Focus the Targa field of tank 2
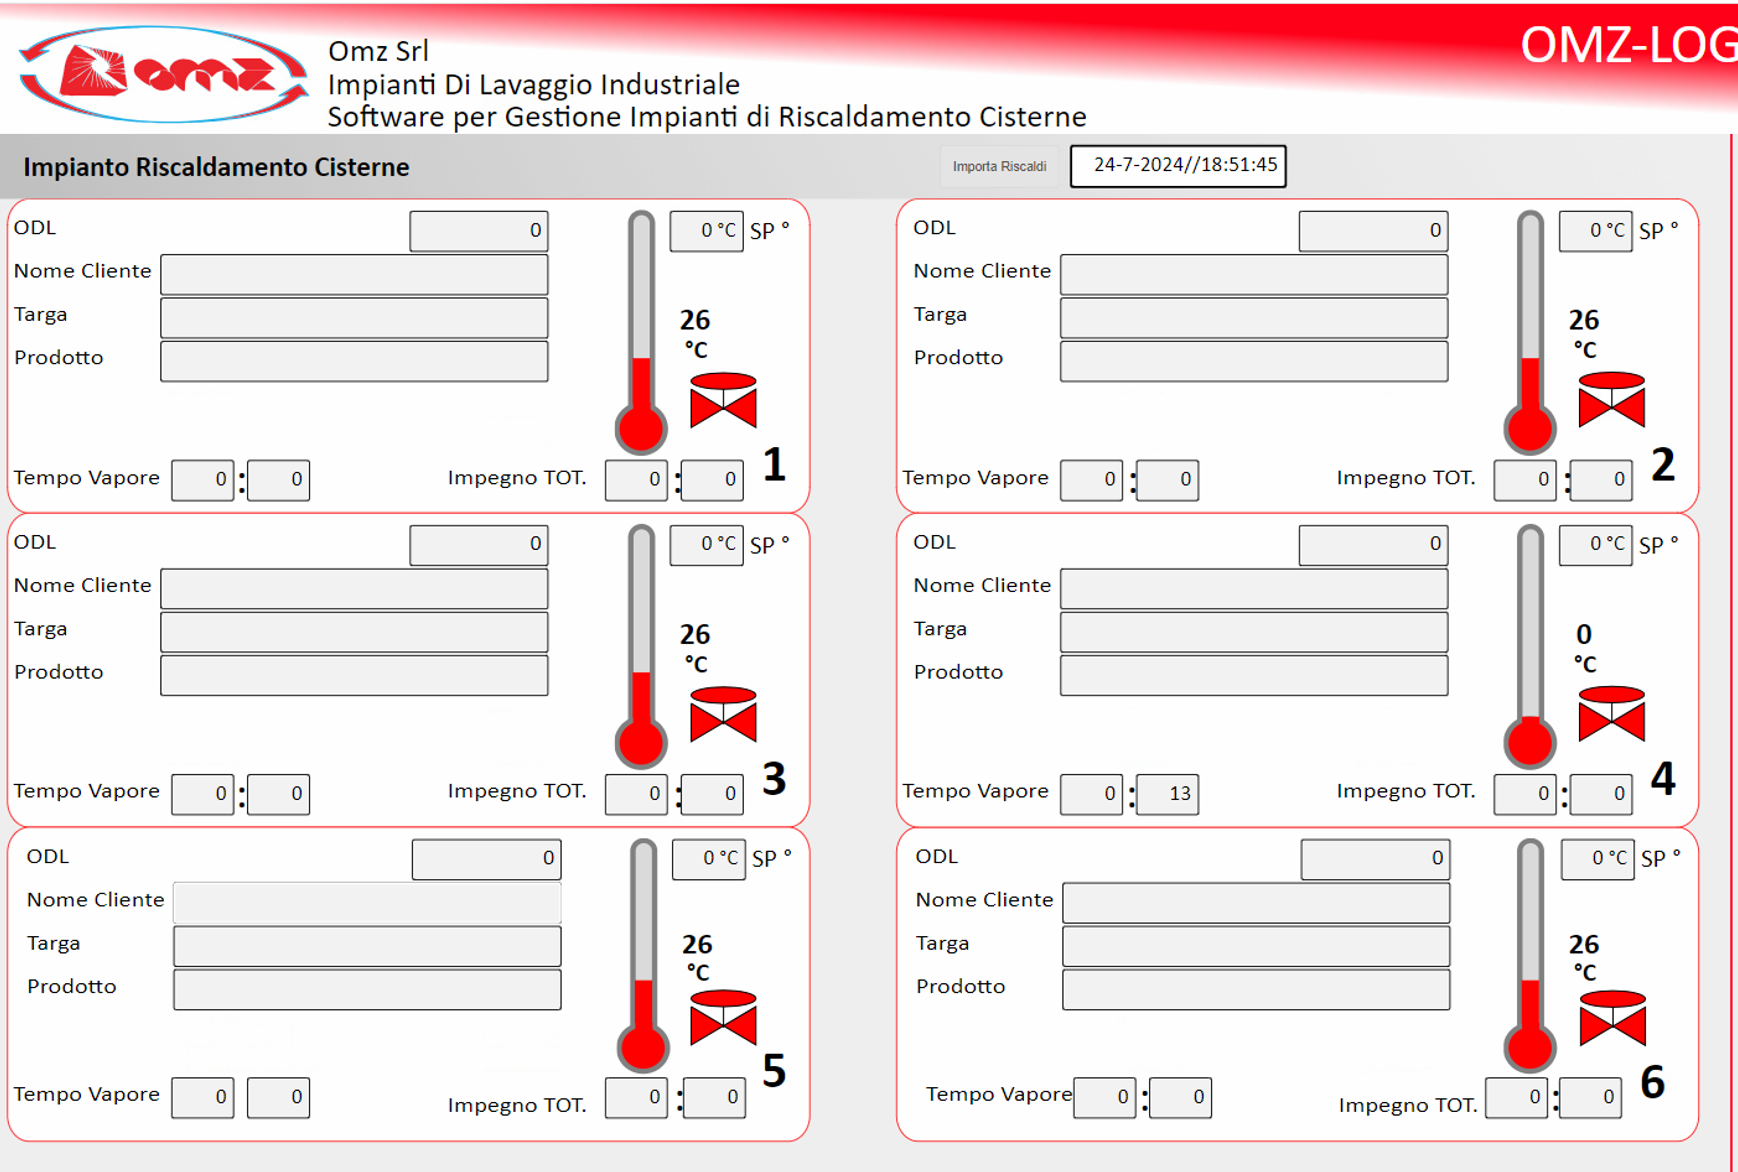1738x1172 pixels. click(x=1254, y=317)
